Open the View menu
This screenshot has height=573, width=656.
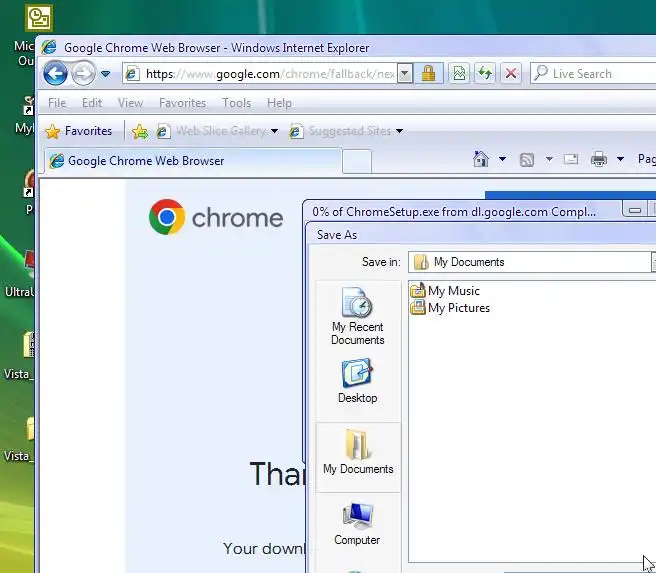(130, 103)
